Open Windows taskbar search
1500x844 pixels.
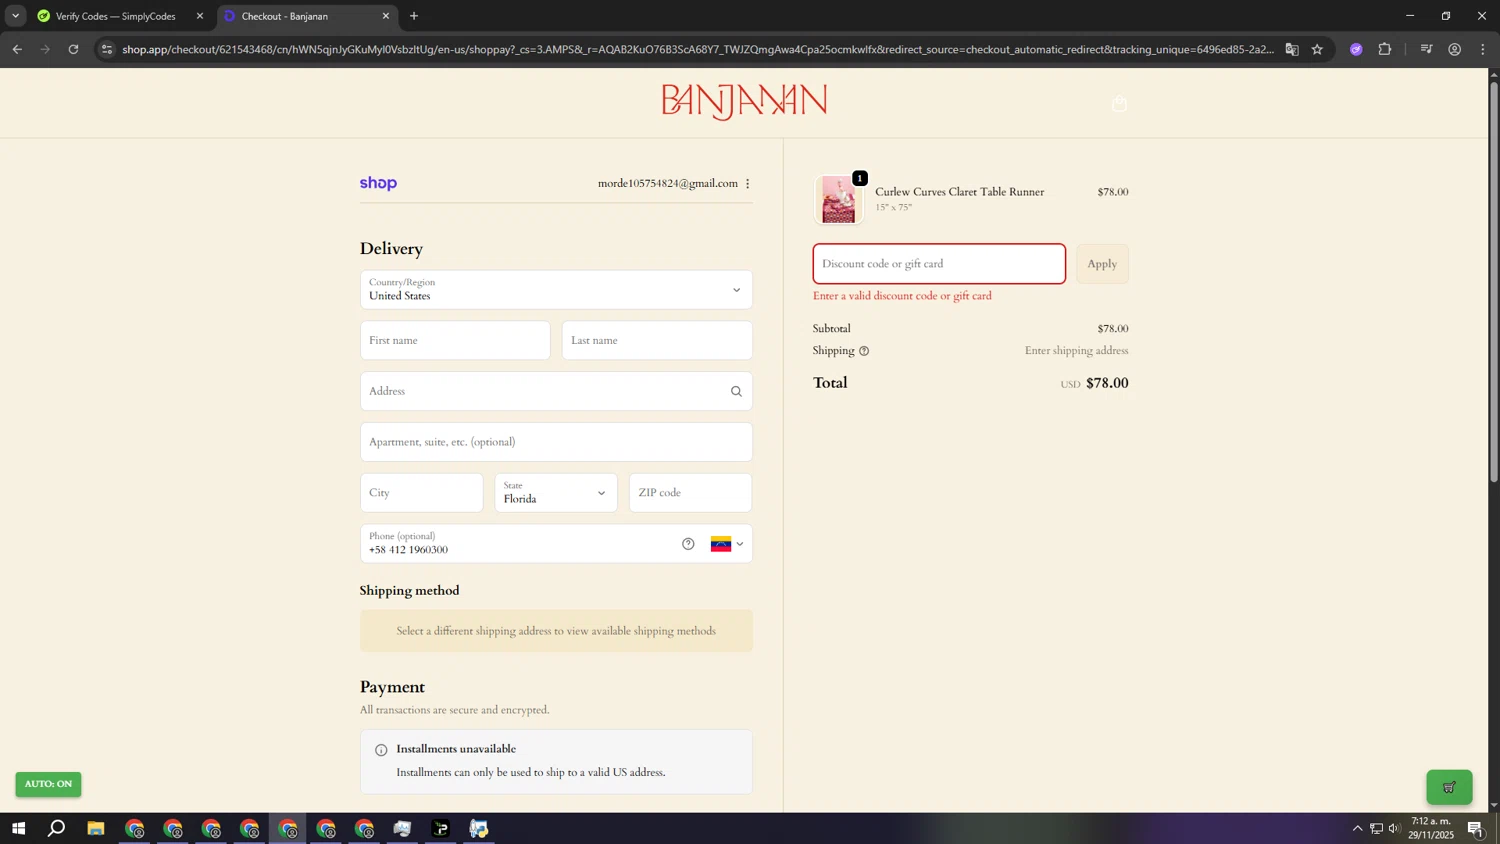57,828
